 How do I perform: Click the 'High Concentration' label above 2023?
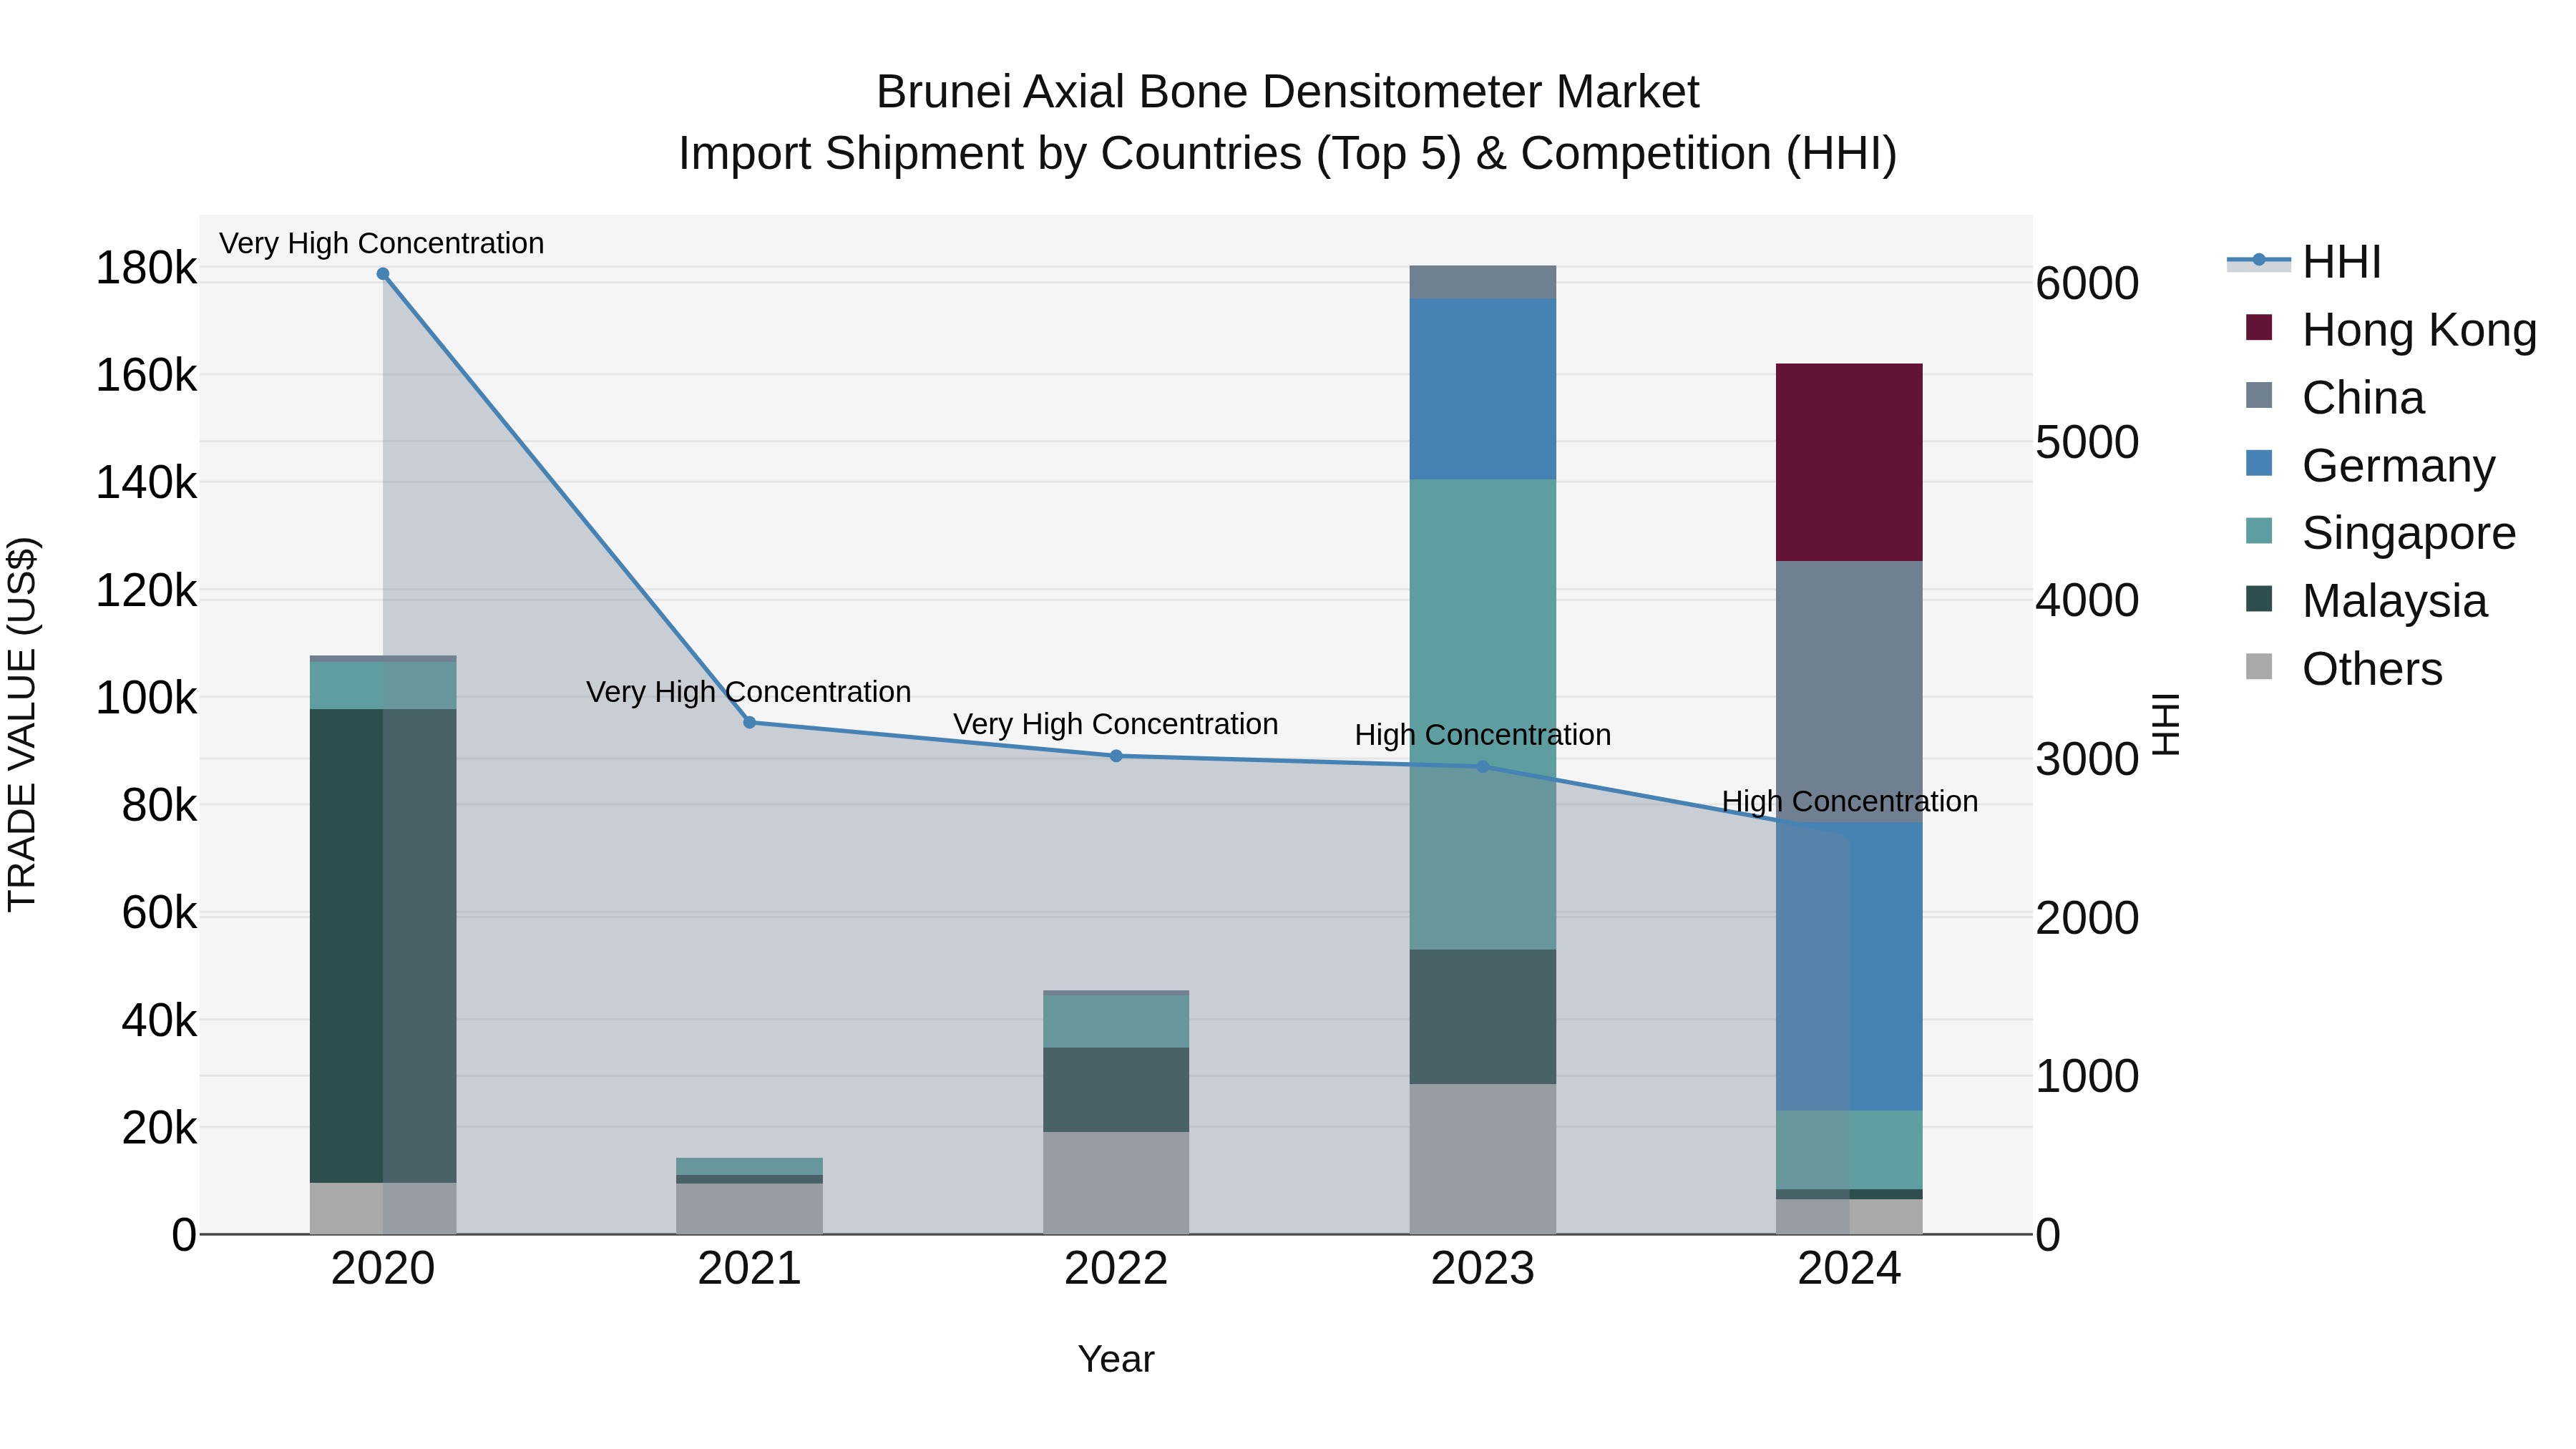[1483, 735]
